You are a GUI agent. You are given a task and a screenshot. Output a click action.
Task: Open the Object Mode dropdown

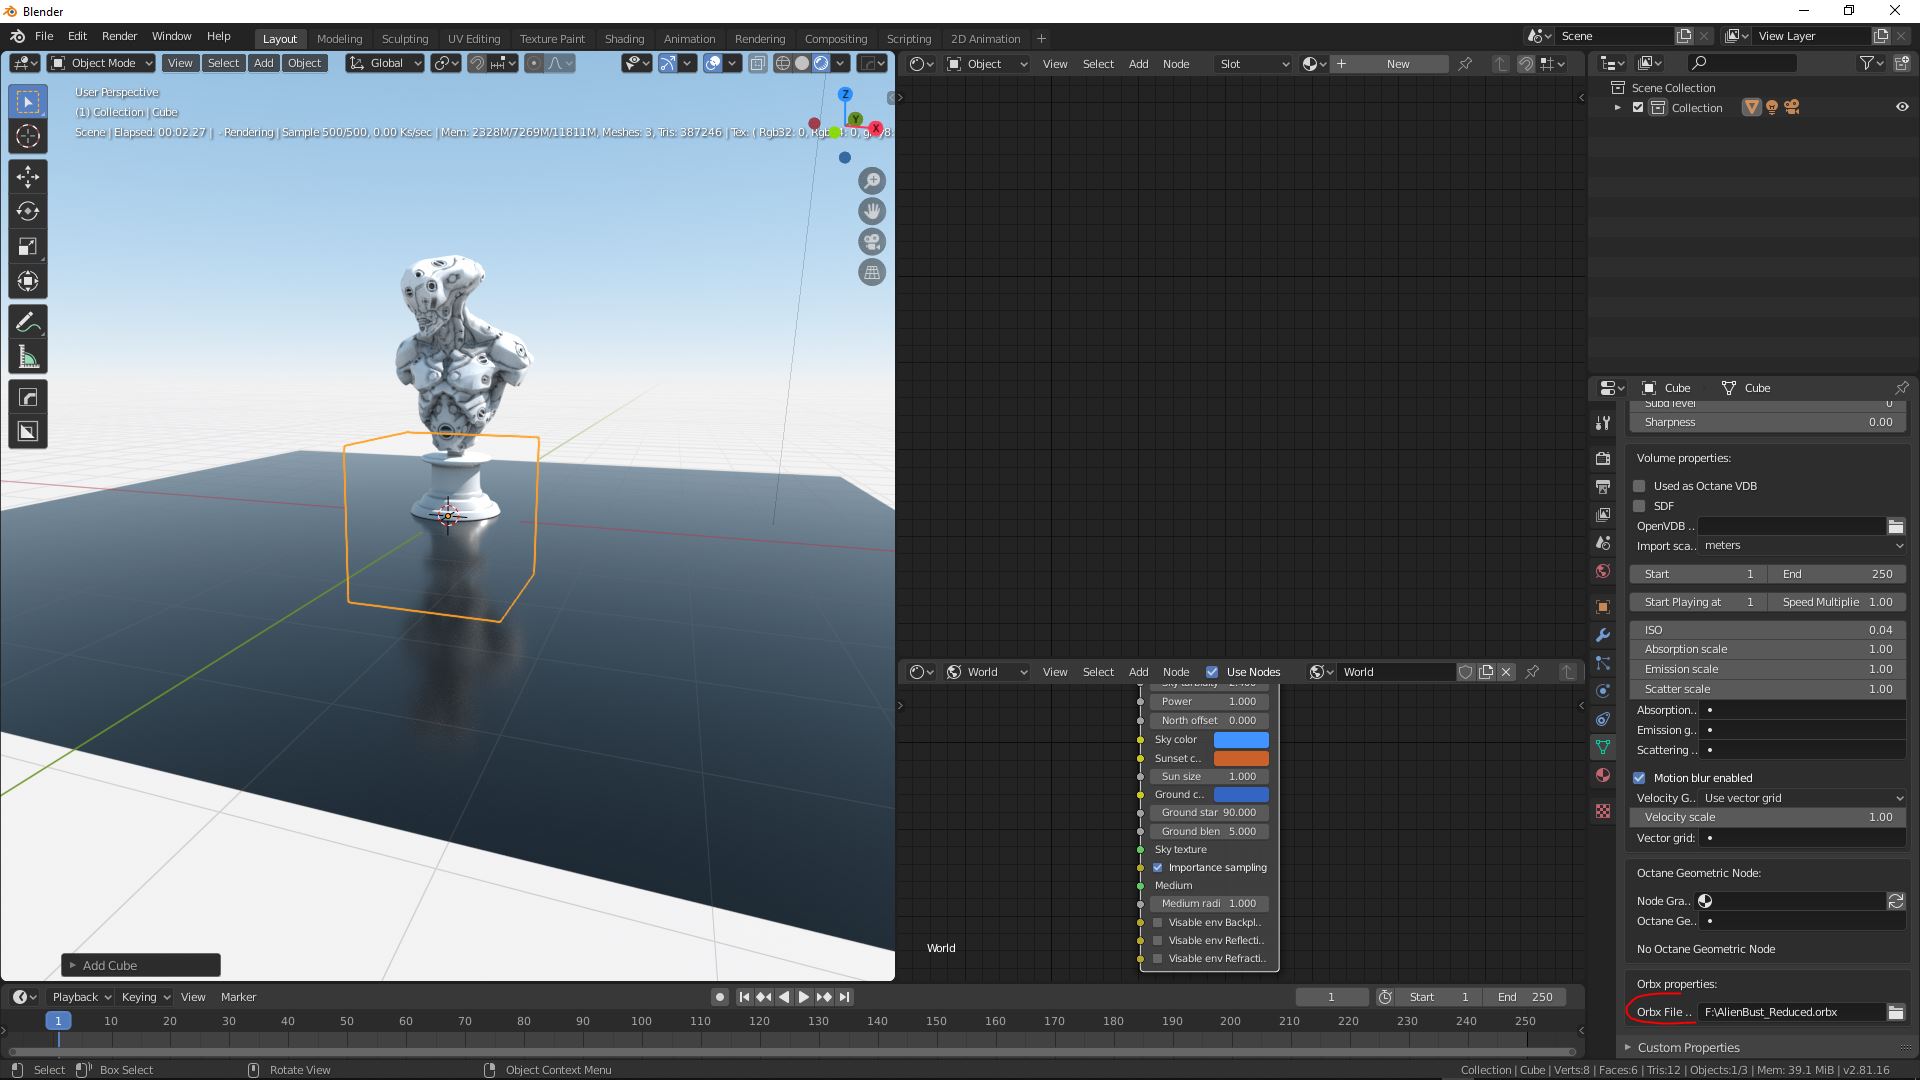tap(101, 63)
